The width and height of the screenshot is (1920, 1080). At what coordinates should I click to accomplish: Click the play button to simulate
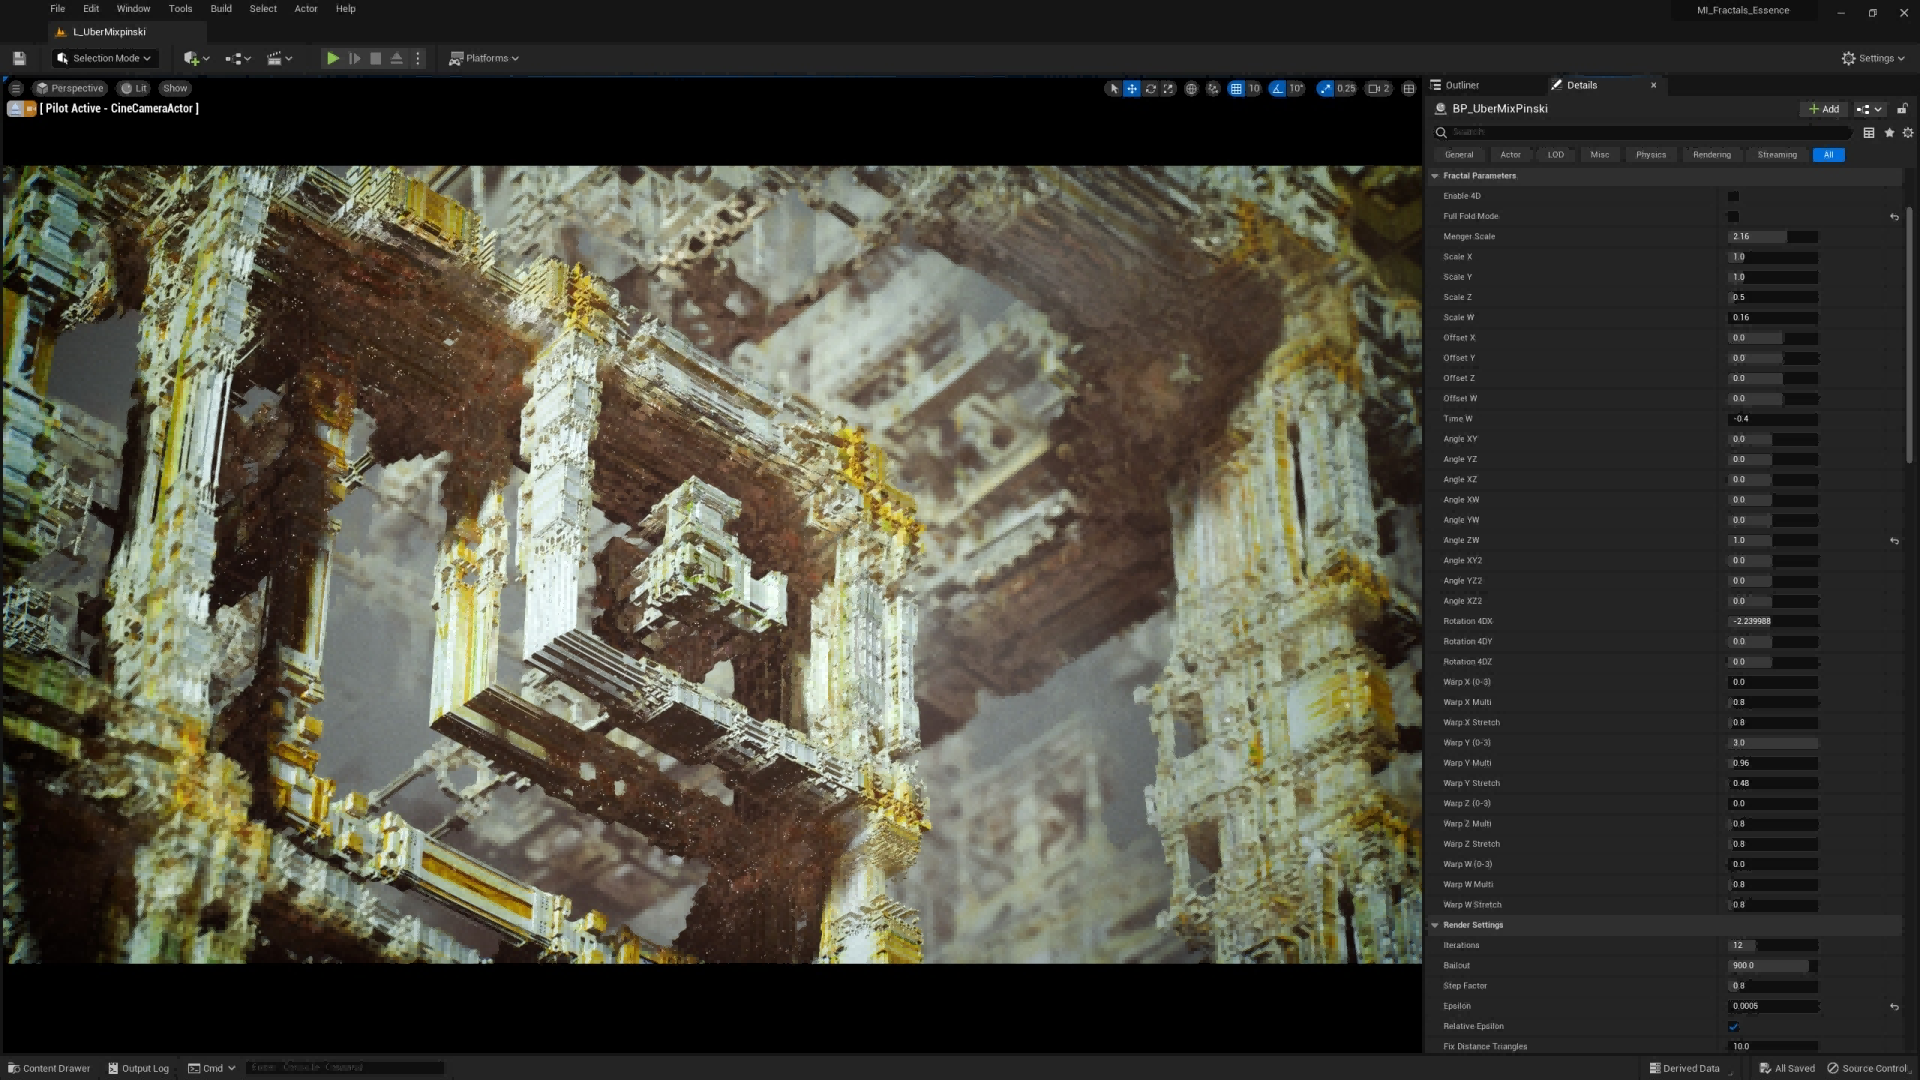click(x=332, y=58)
